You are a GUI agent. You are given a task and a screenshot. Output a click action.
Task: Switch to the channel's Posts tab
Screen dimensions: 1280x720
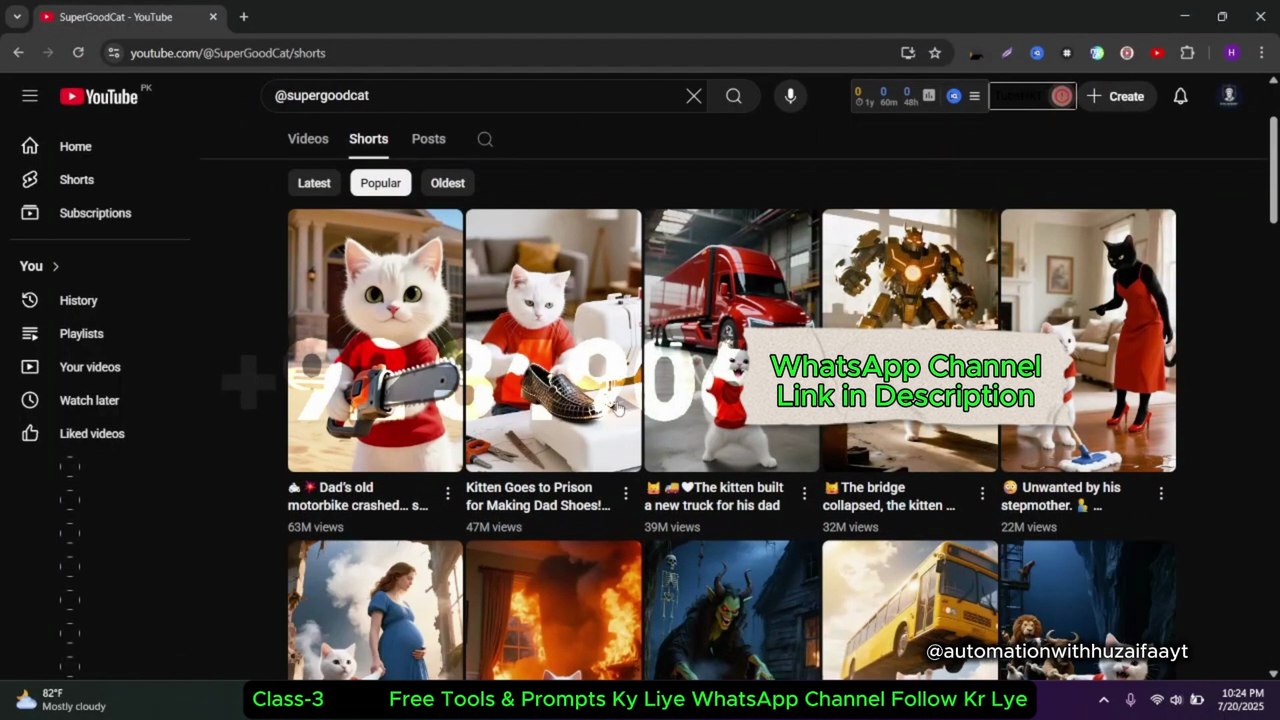click(x=429, y=139)
